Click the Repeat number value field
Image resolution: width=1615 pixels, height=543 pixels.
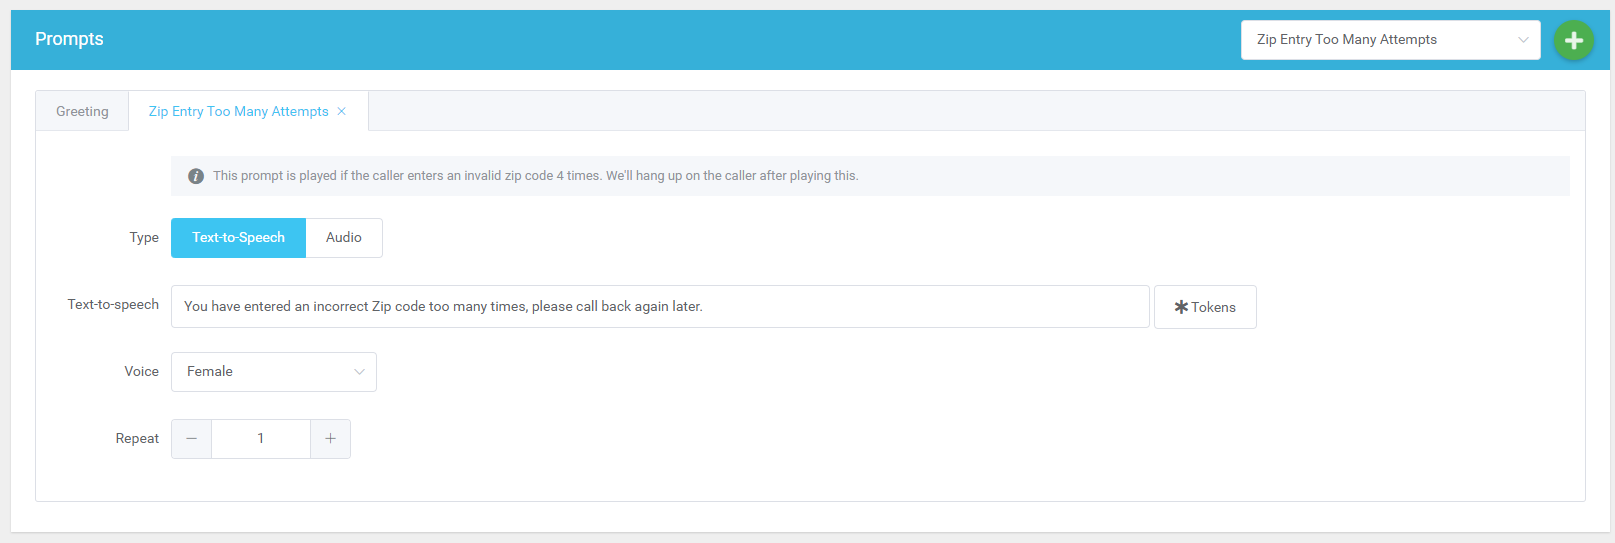click(261, 439)
